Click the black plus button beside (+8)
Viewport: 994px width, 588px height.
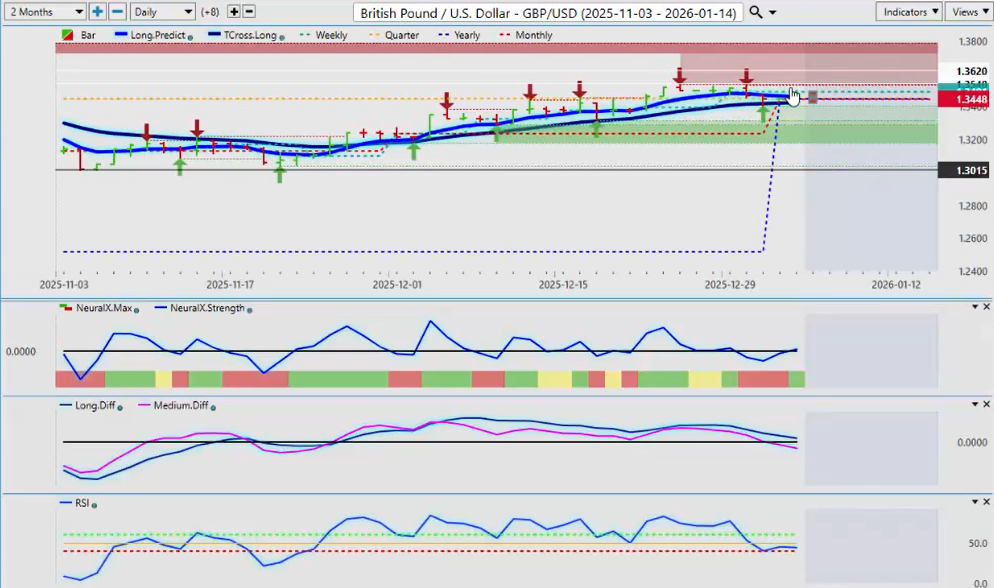pyautogui.click(x=234, y=12)
